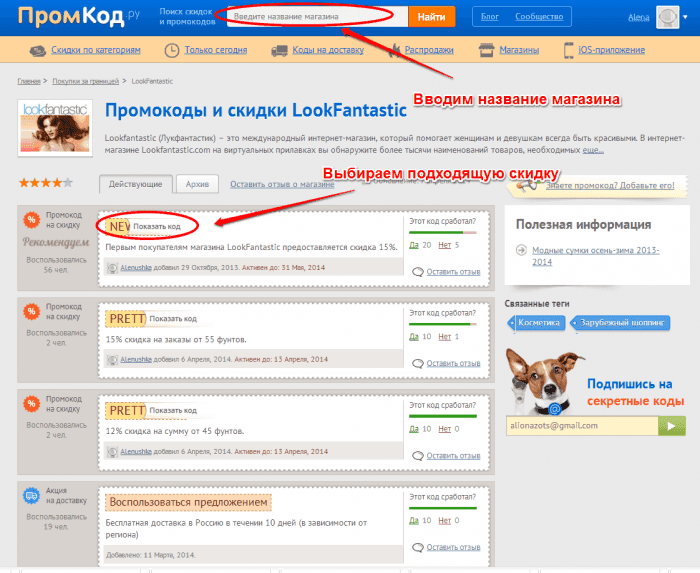Vote Нет for the first buyers 15% code
The image size is (700, 573).
coord(445,245)
